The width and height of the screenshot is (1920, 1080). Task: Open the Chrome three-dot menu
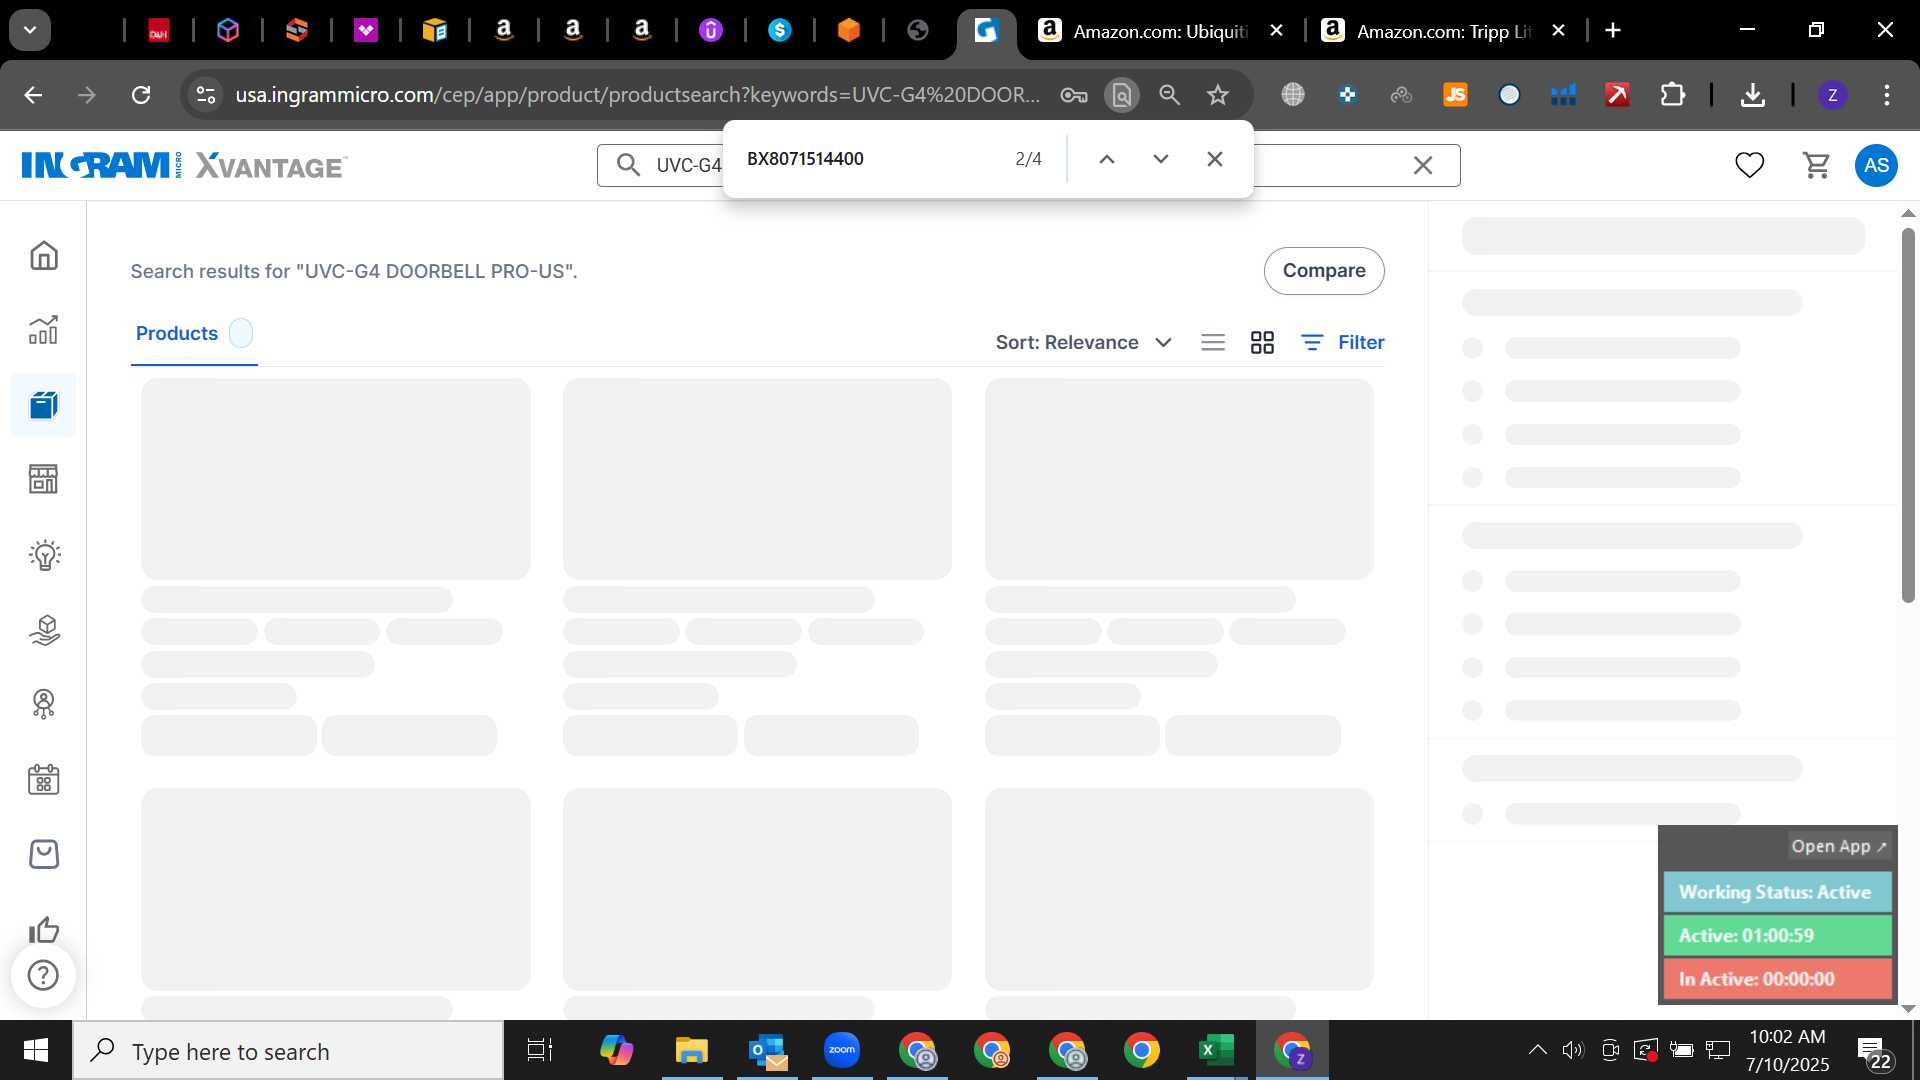point(1887,95)
